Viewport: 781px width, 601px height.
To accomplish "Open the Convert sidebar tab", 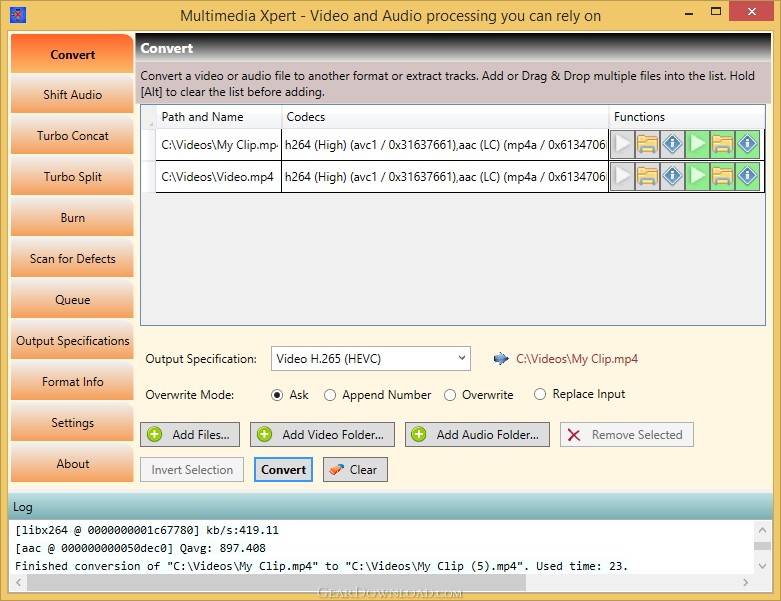I will [x=72, y=54].
